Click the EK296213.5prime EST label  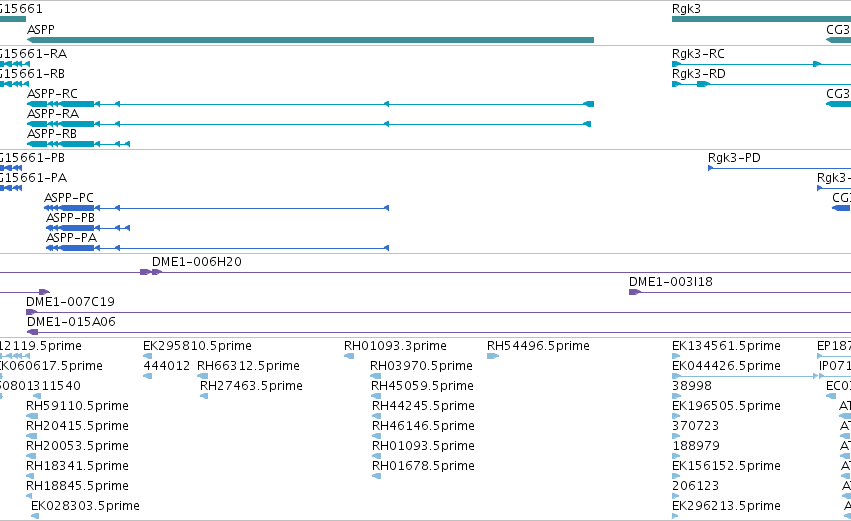tap(726, 506)
